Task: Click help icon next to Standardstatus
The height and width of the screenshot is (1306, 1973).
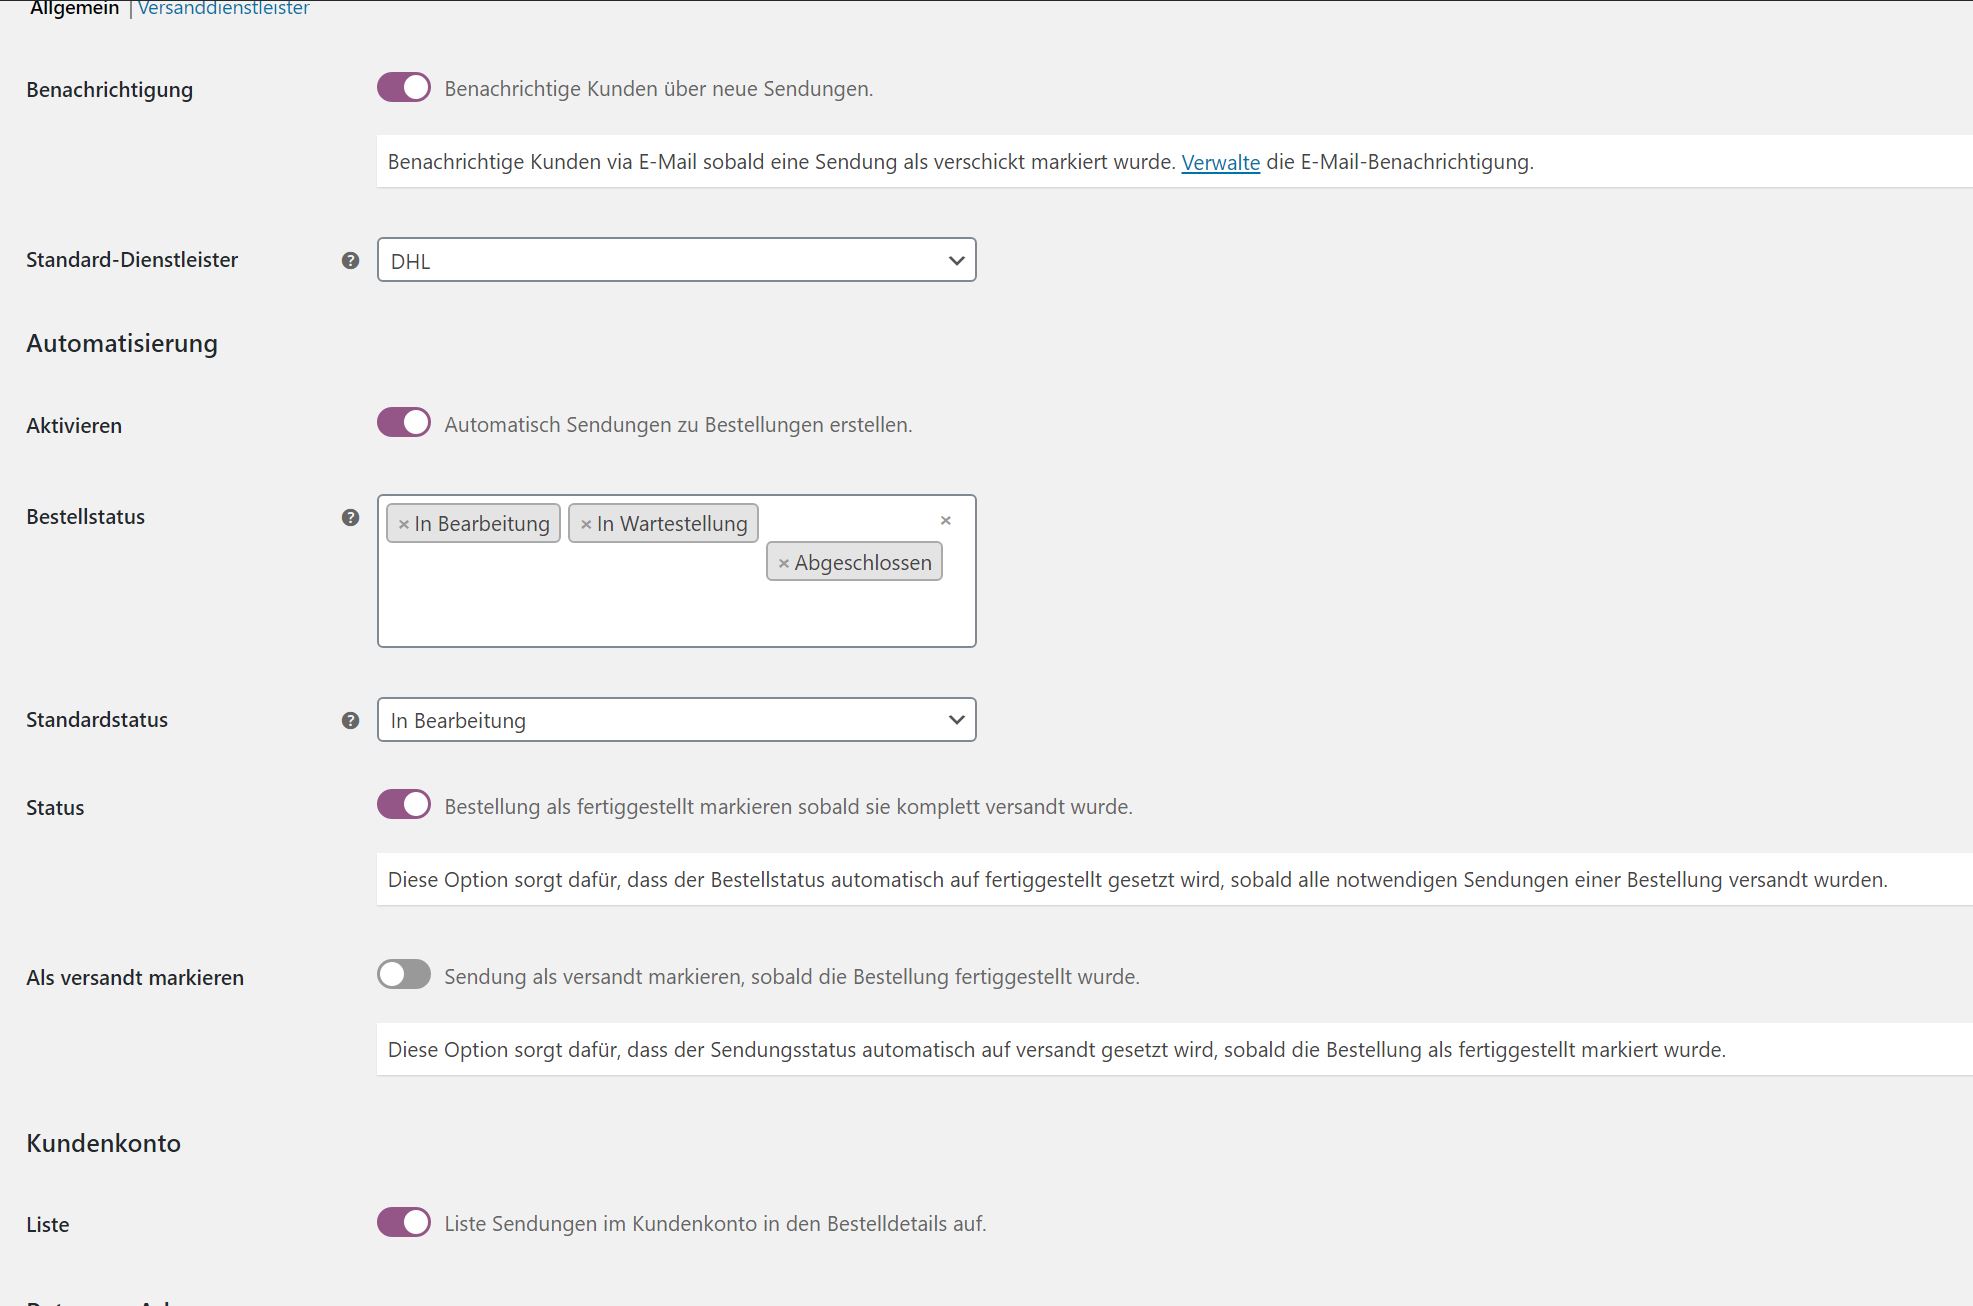Action: [x=350, y=720]
